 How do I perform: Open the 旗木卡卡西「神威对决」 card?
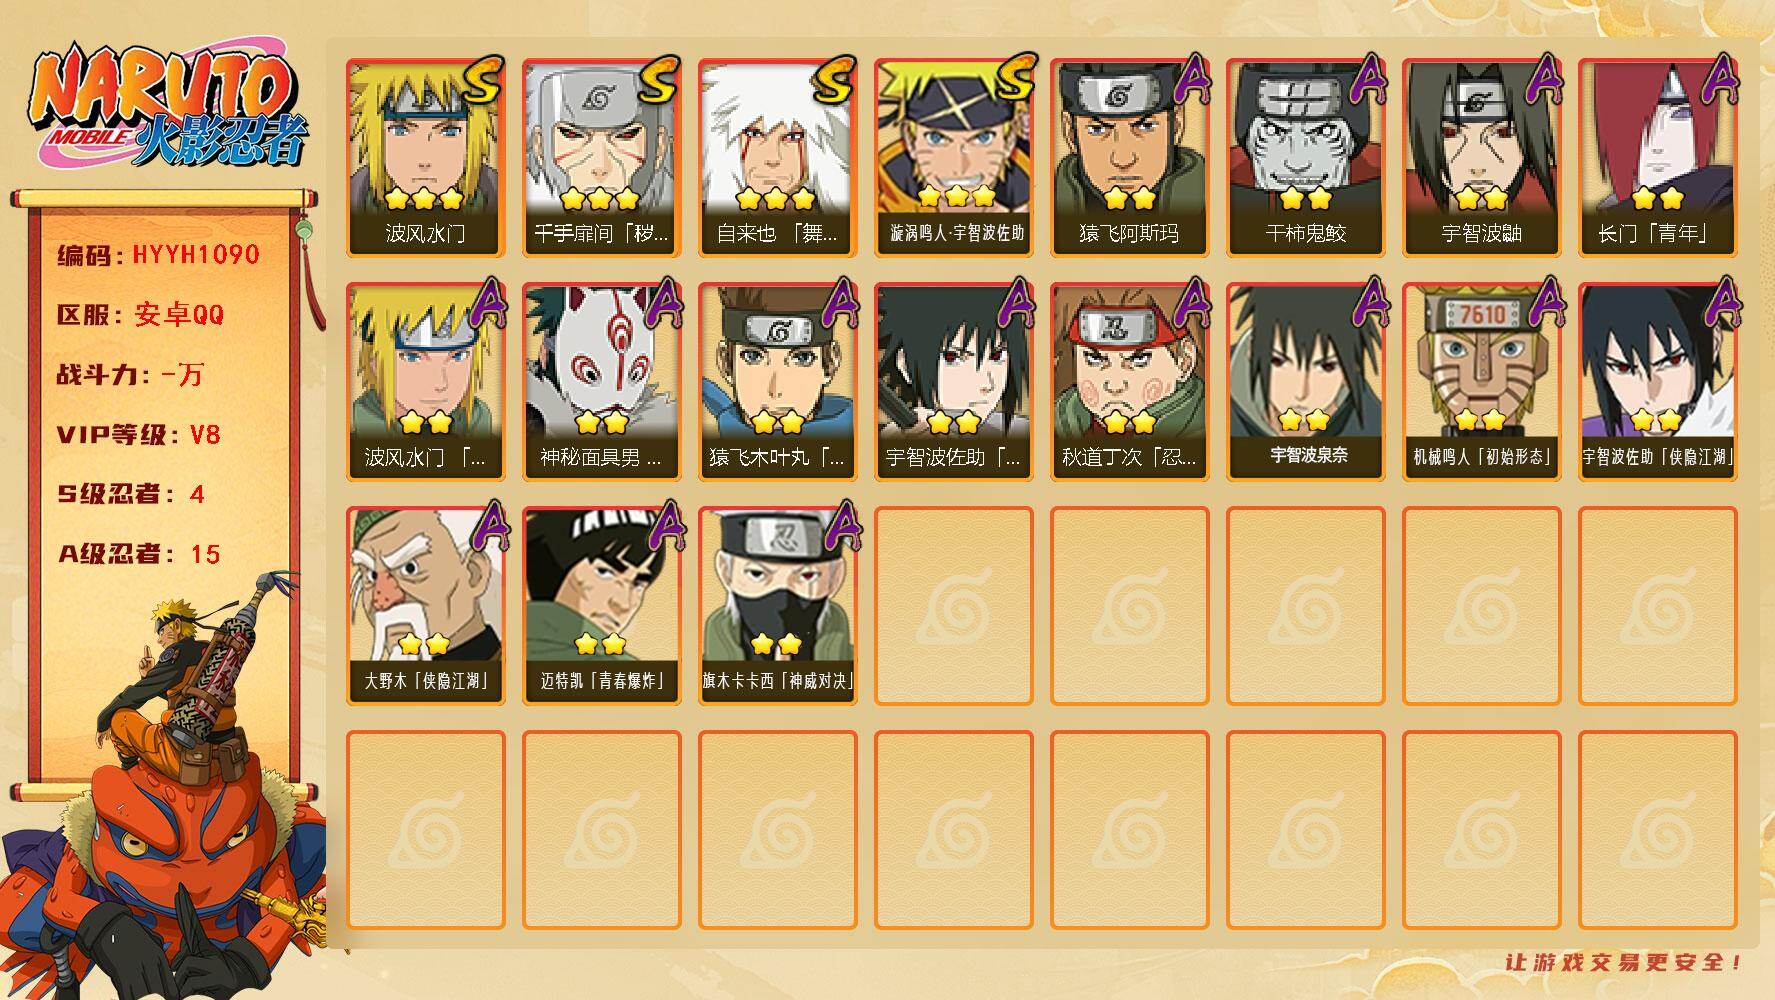click(778, 606)
